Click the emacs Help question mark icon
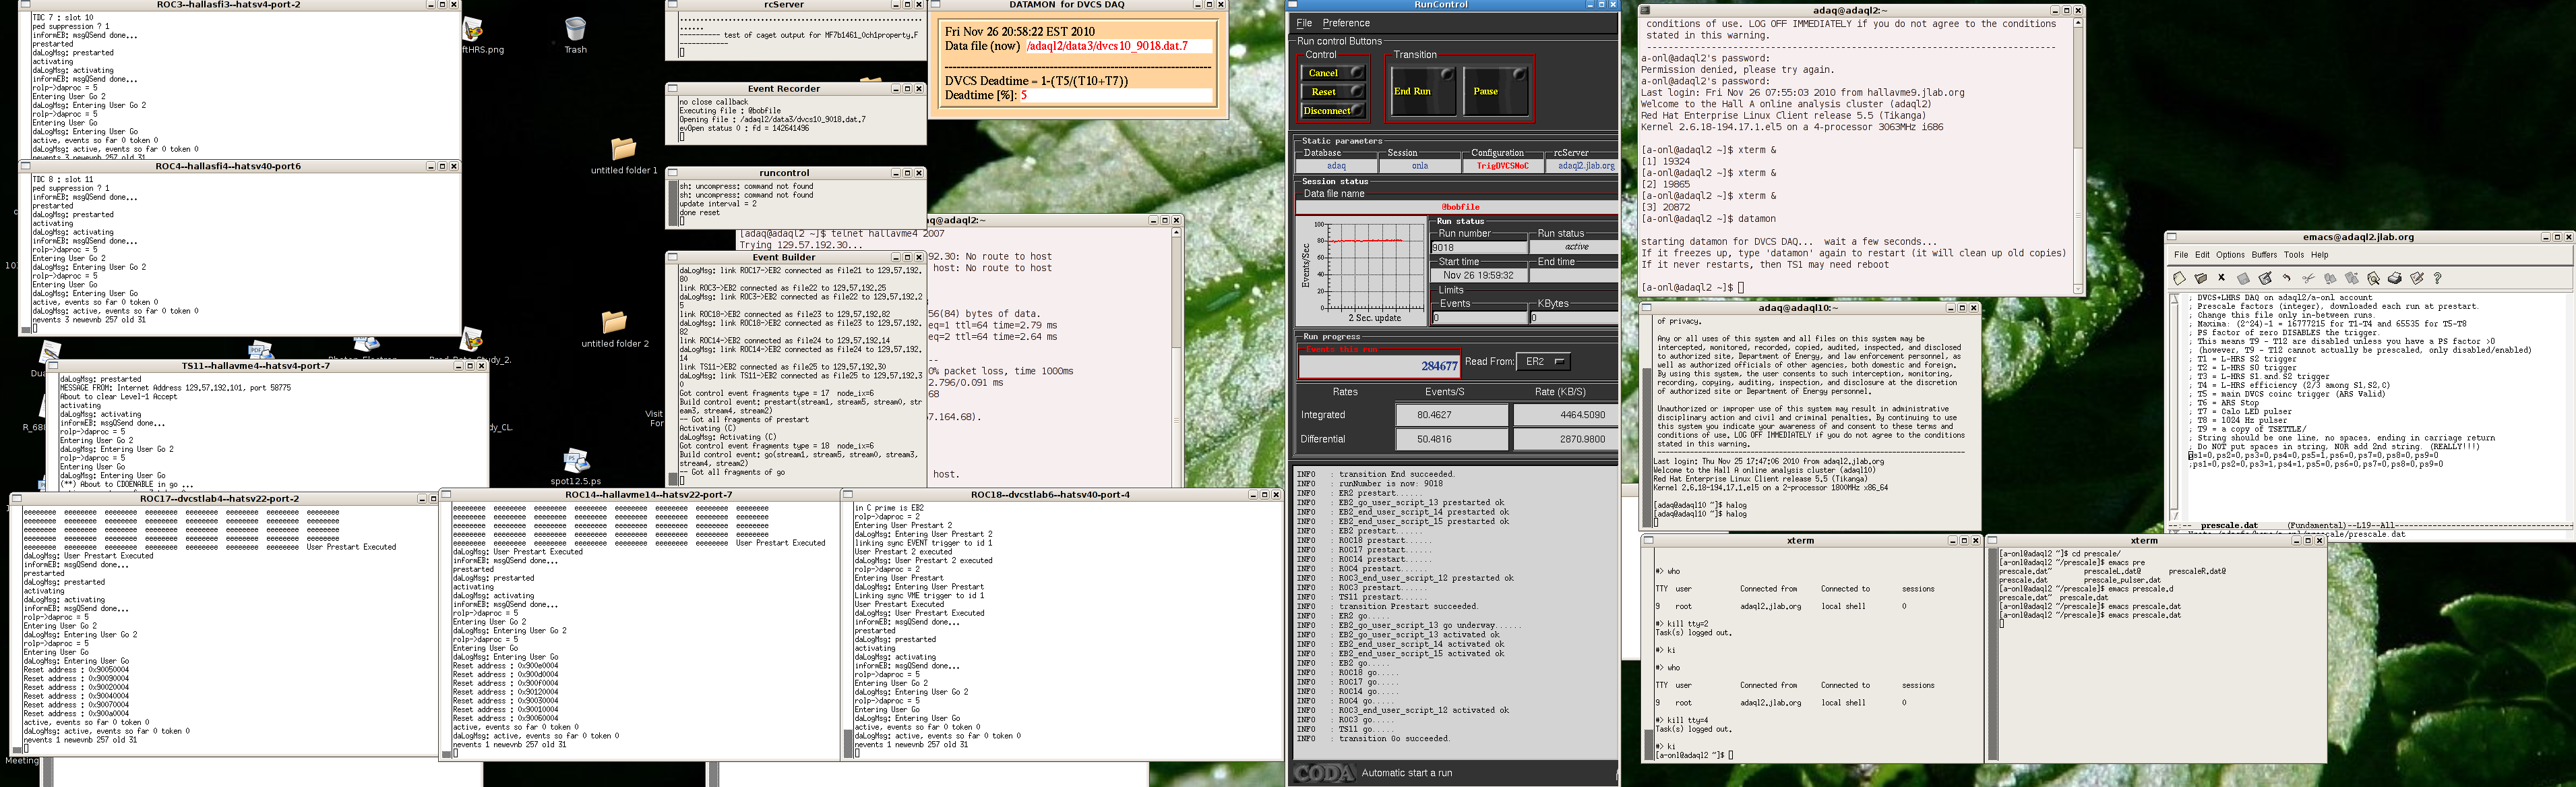The image size is (2576, 787). coord(2437,278)
